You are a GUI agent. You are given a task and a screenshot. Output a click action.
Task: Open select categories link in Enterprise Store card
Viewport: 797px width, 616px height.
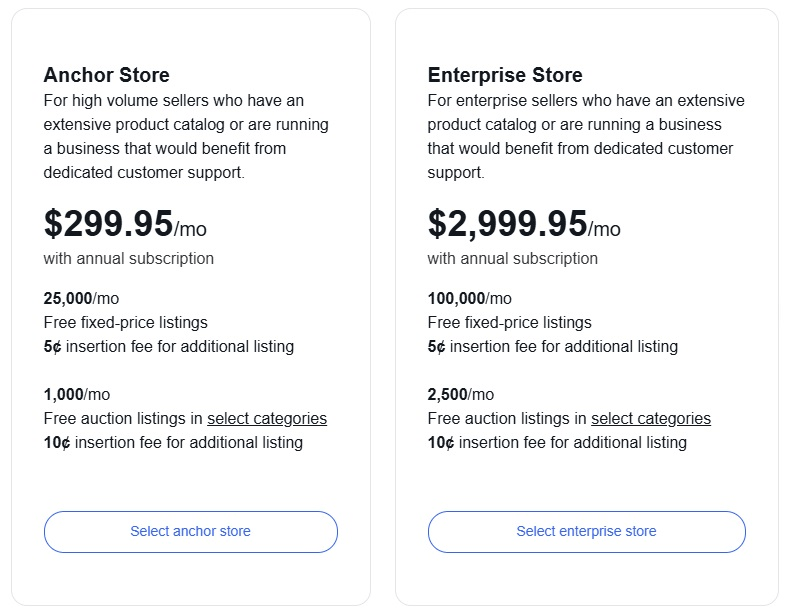651,418
